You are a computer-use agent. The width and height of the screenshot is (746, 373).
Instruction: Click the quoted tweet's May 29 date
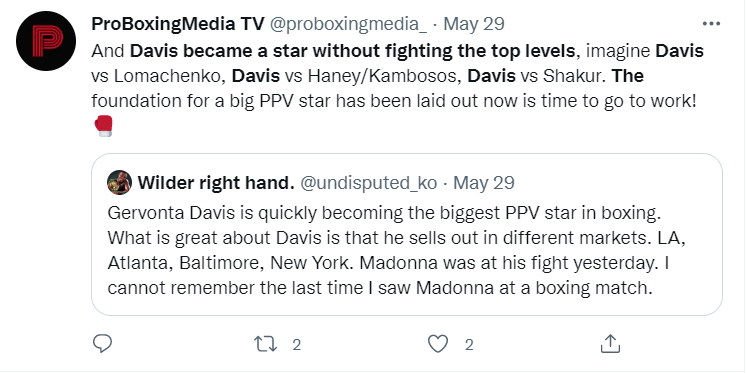[484, 183]
